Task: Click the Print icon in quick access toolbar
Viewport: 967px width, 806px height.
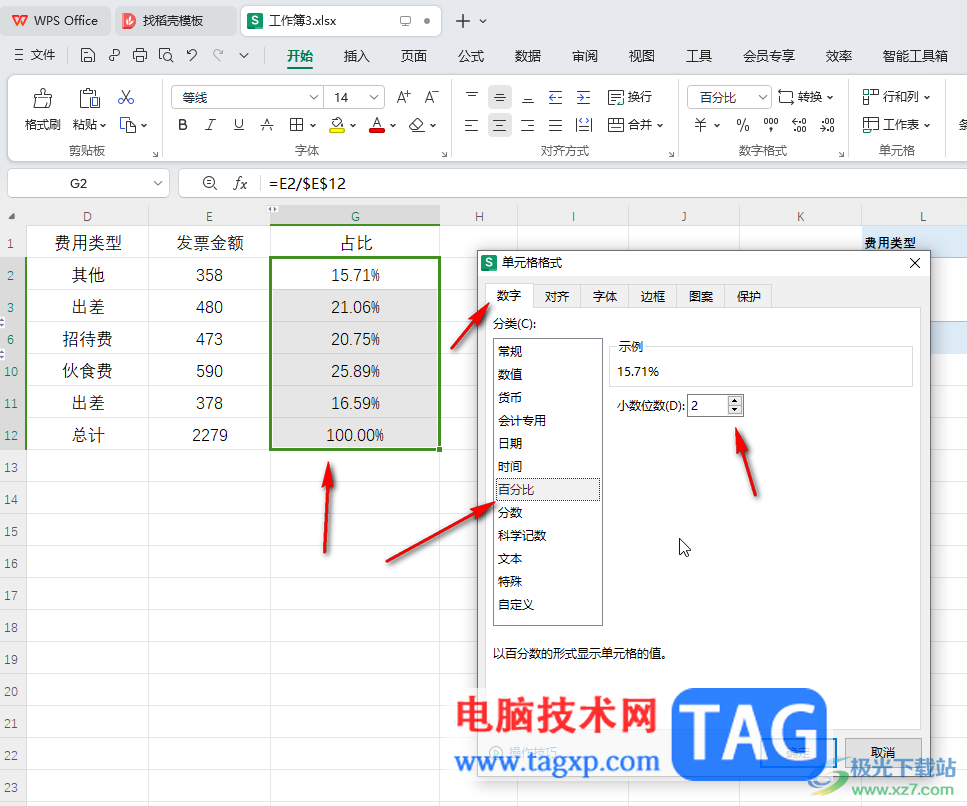Action: click(x=140, y=56)
